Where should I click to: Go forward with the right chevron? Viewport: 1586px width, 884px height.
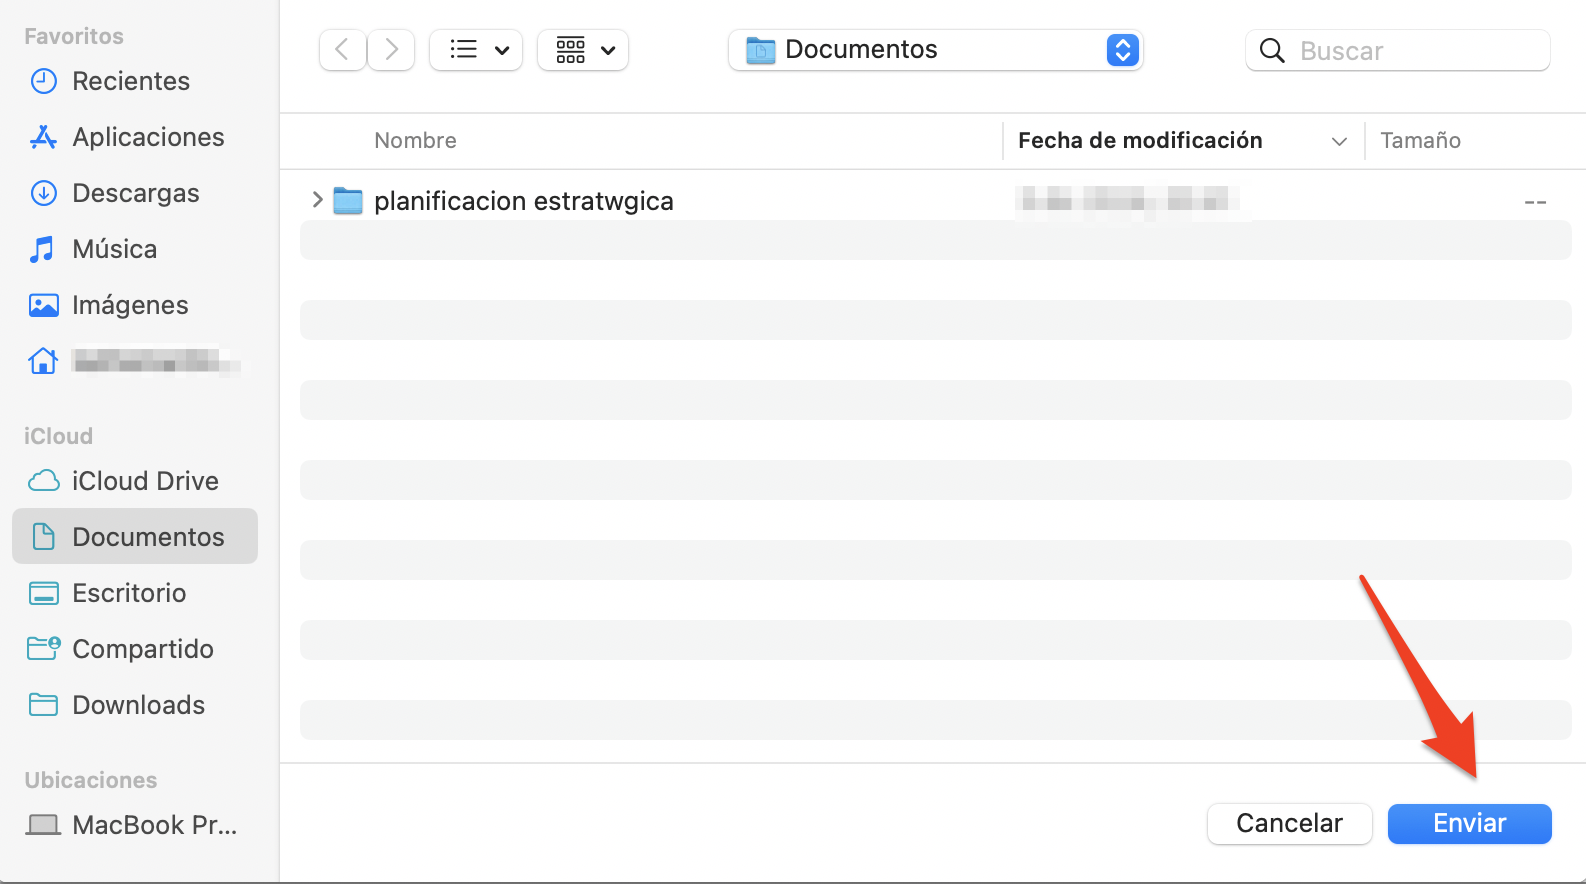[x=391, y=49]
